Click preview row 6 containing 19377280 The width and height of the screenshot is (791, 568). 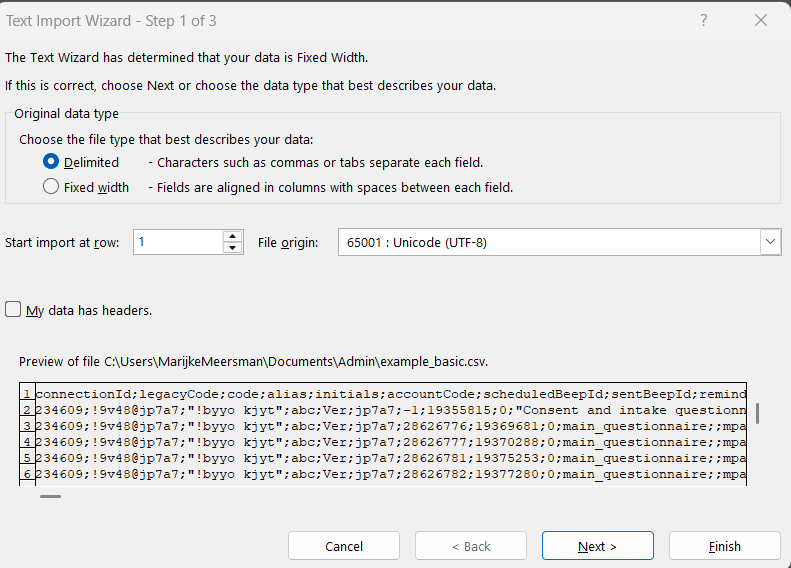click(x=390, y=474)
